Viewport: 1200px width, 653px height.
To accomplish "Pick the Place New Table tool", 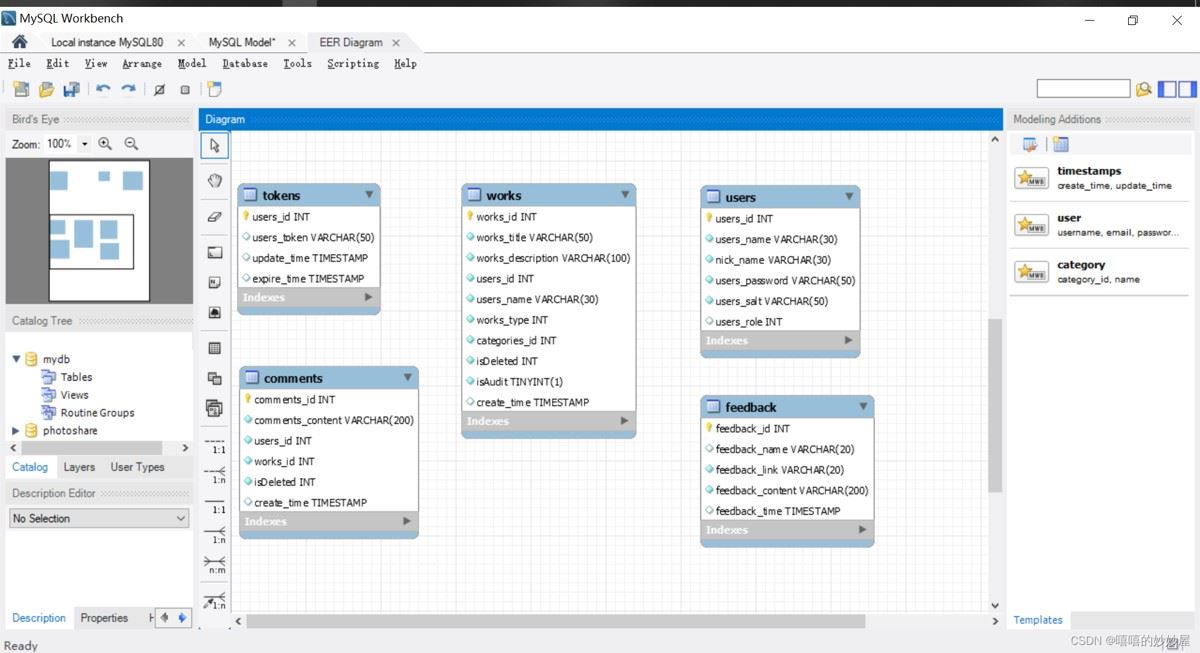I will [x=214, y=348].
